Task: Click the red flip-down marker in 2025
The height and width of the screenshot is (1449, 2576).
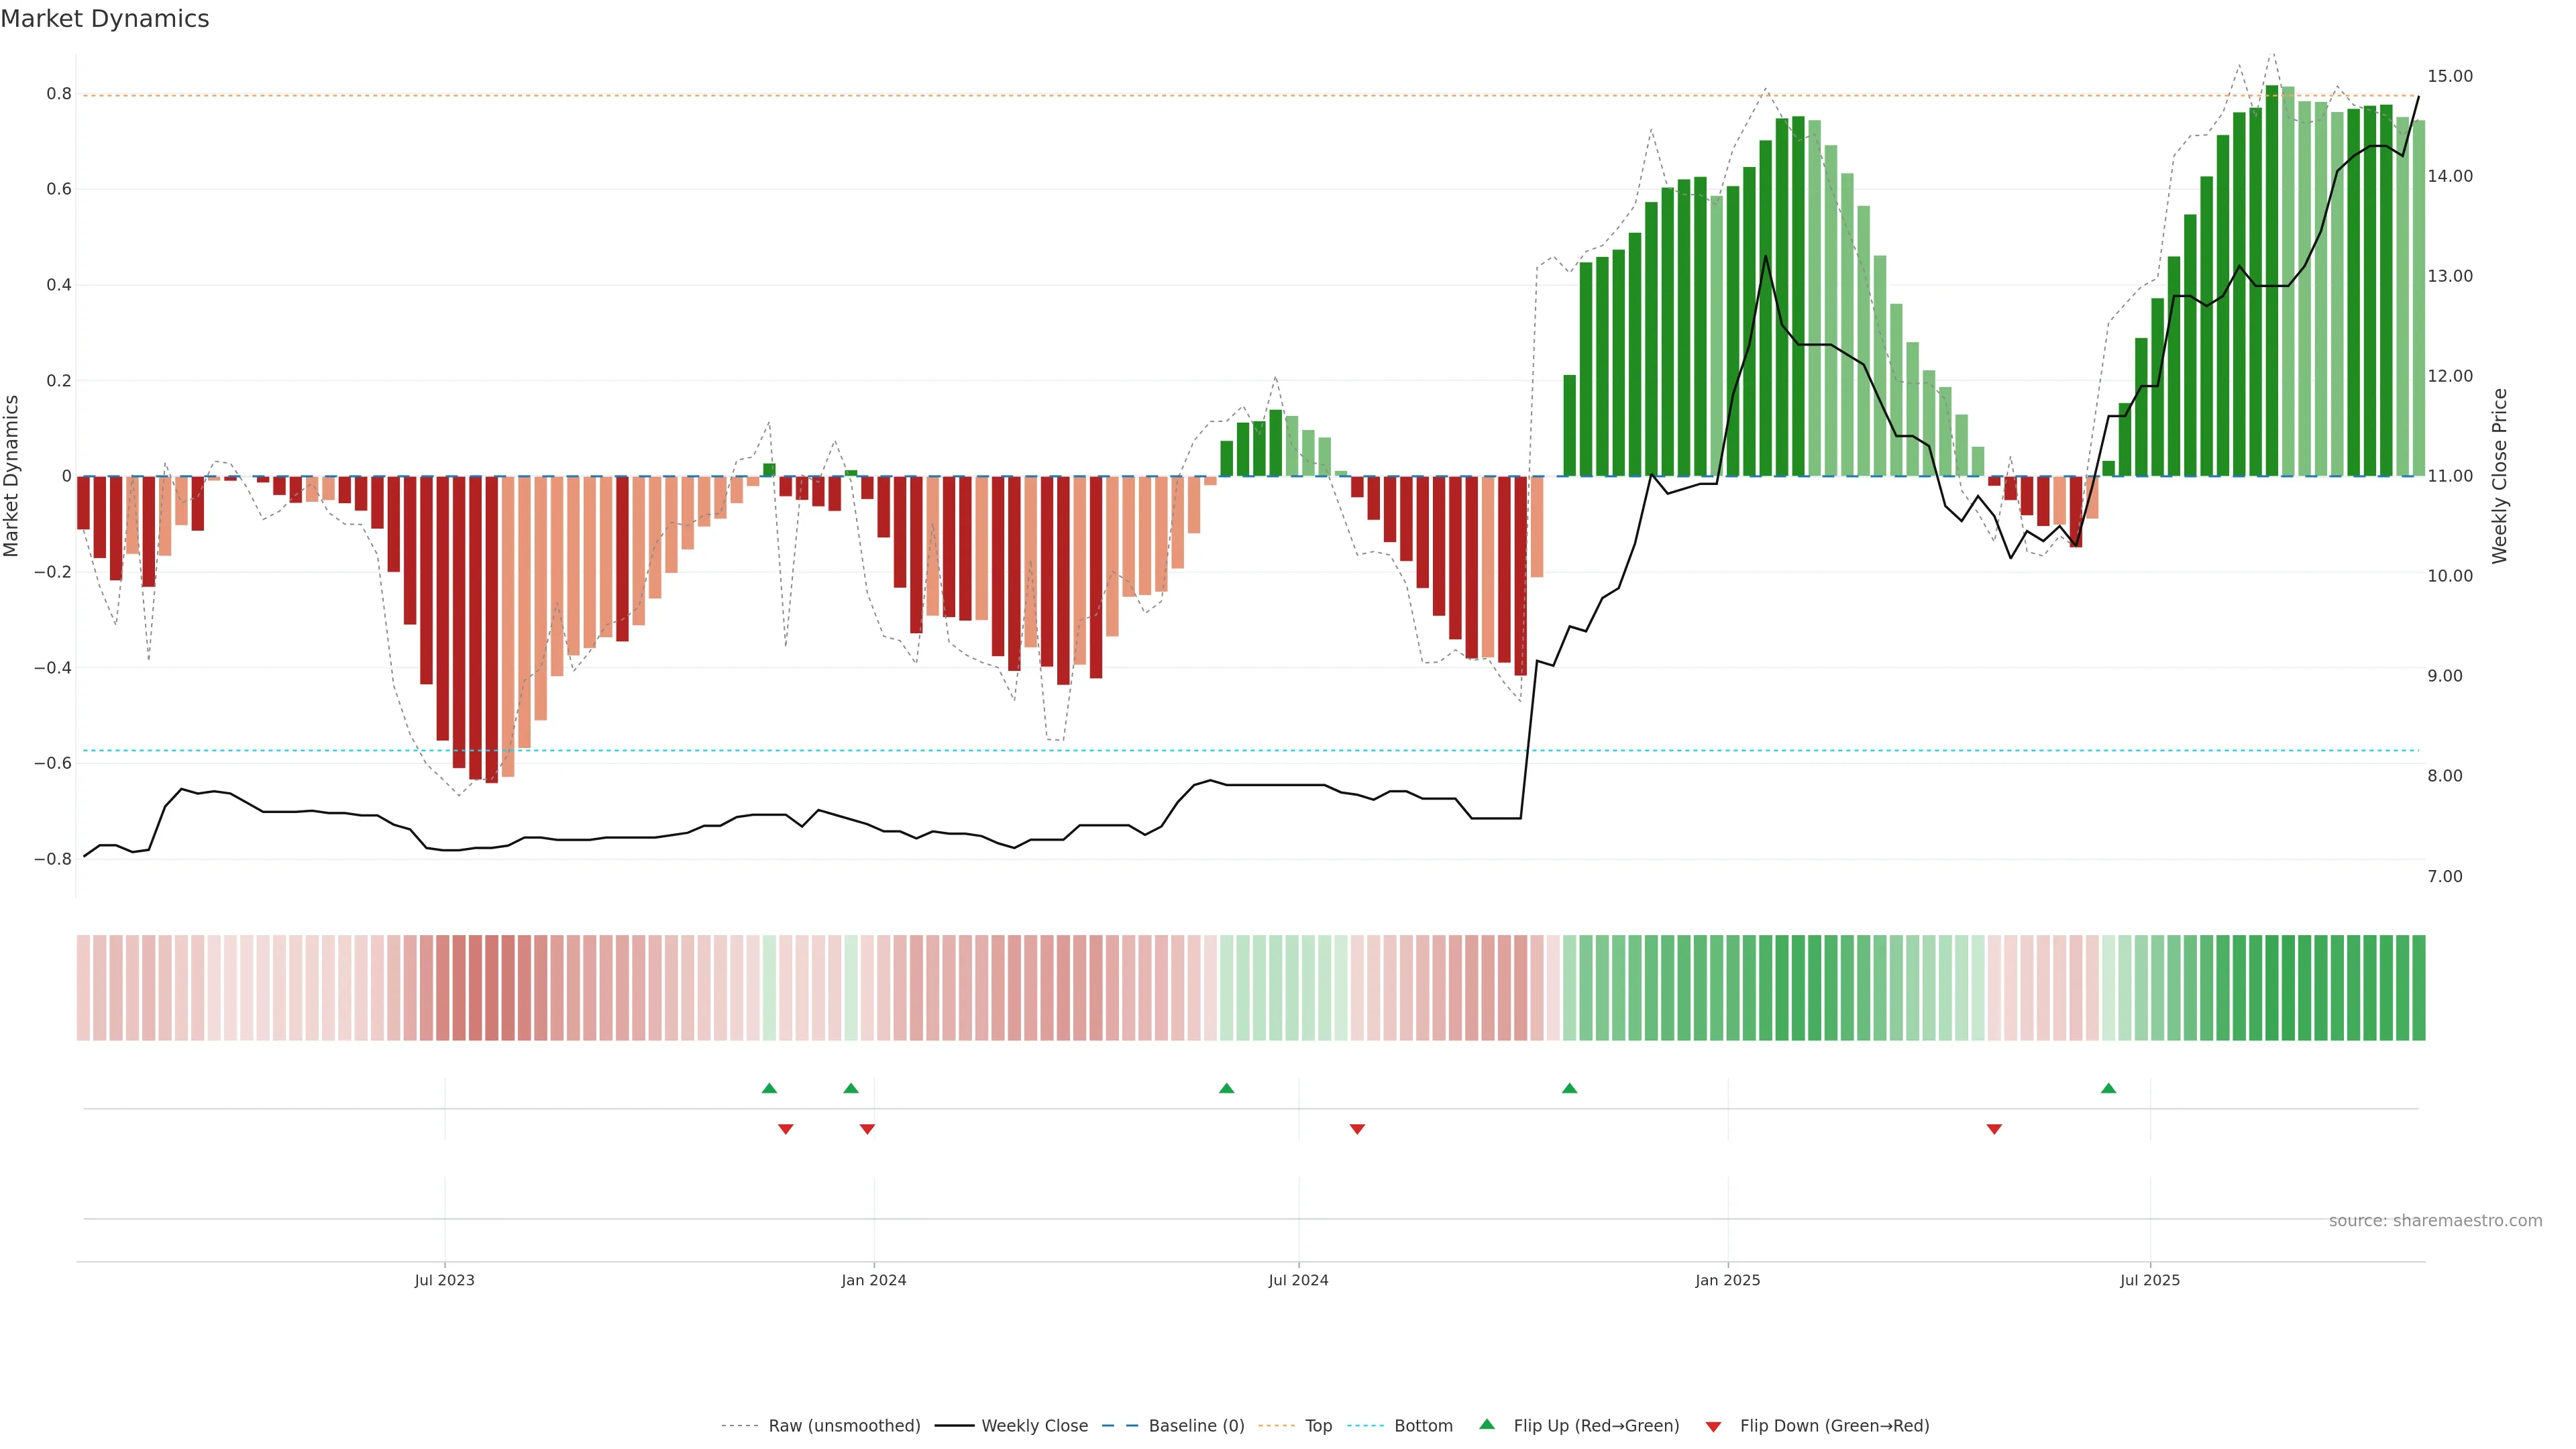Action: [1994, 1129]
